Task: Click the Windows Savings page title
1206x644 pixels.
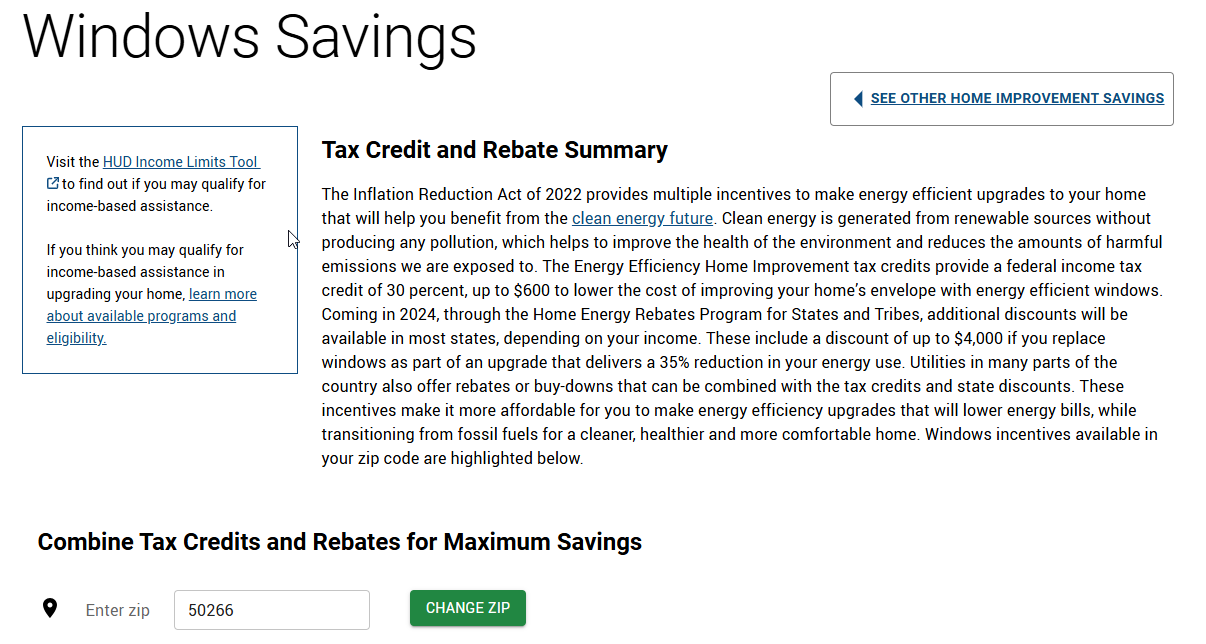Action: coord(250,36)
